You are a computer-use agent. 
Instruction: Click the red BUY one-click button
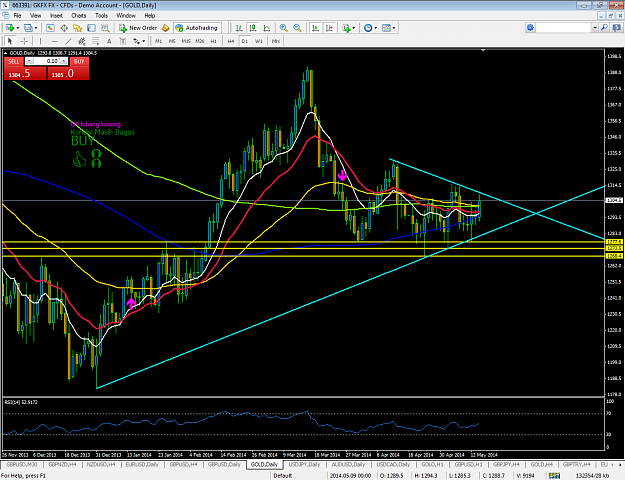click(79, 61)
